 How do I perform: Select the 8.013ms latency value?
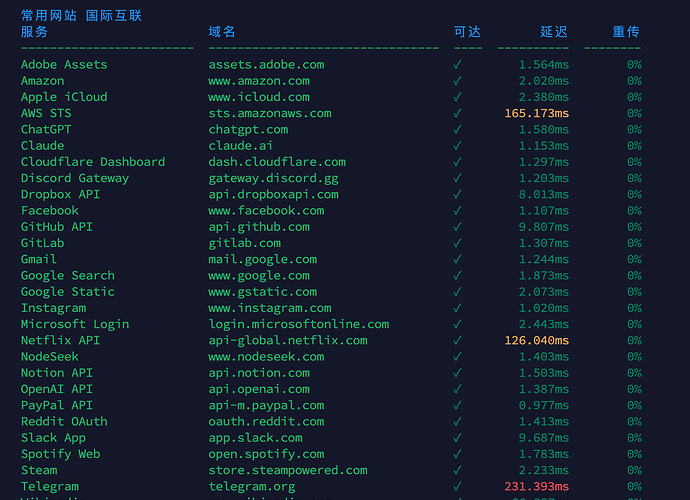[x=543, y=195]
